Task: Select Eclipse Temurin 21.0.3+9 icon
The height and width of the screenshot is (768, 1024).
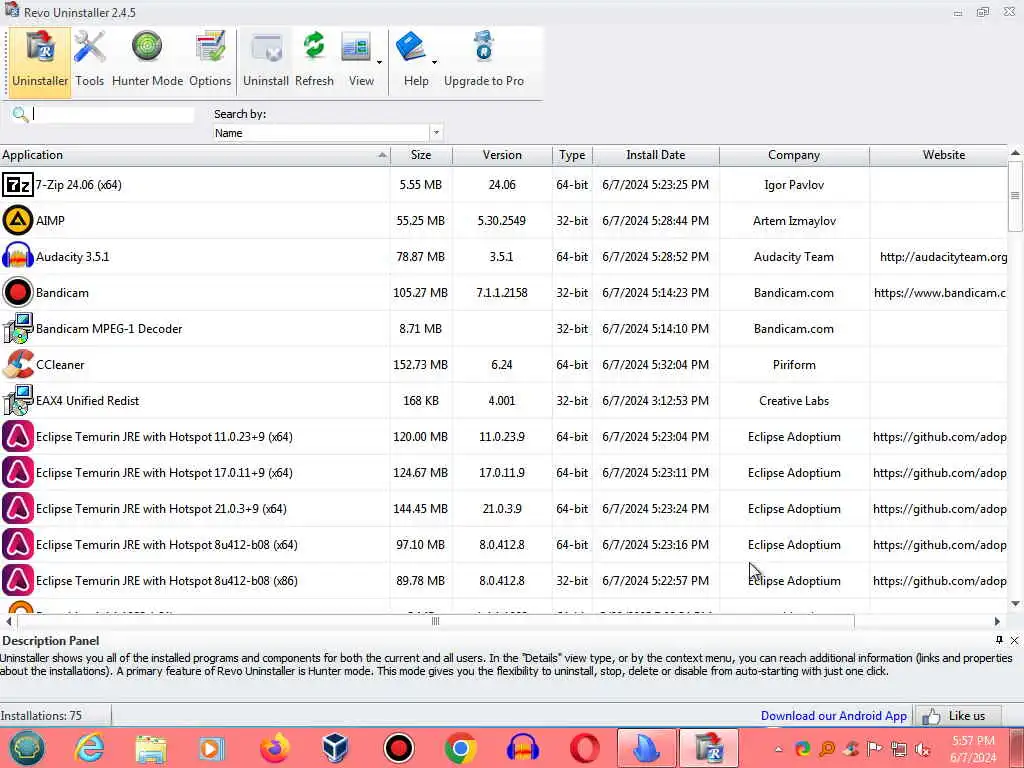Action: [18, 509]
